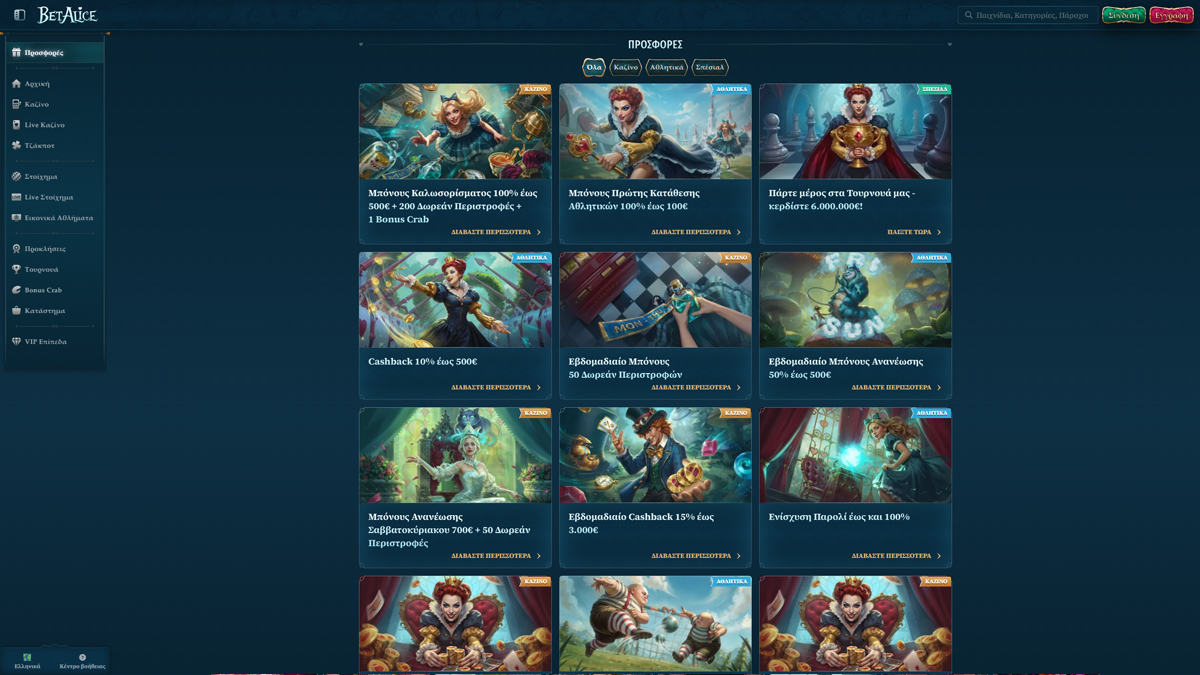The image size is (1200, 675).
Task: Click the game search input field
Action: click(1030, 15)
